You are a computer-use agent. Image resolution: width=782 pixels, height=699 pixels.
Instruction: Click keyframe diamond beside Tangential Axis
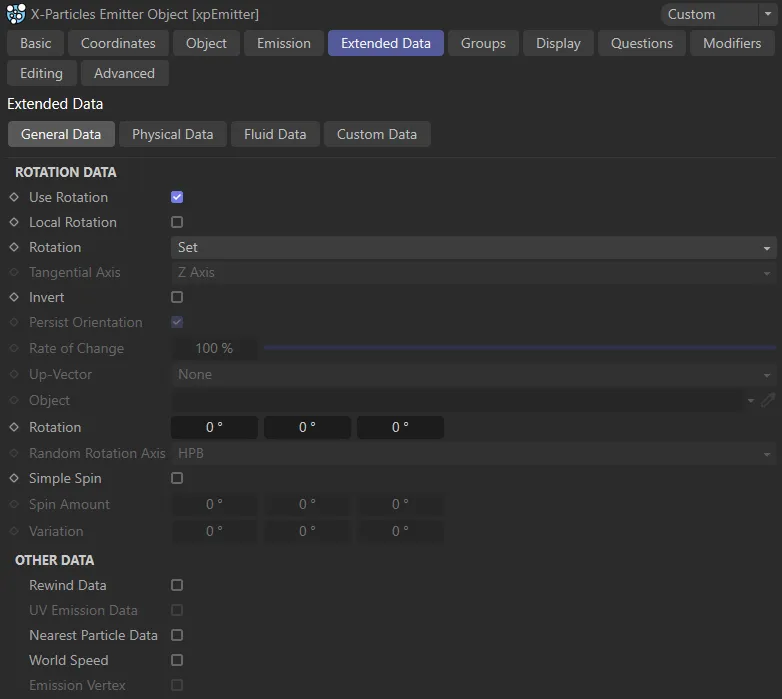[14, 272]
